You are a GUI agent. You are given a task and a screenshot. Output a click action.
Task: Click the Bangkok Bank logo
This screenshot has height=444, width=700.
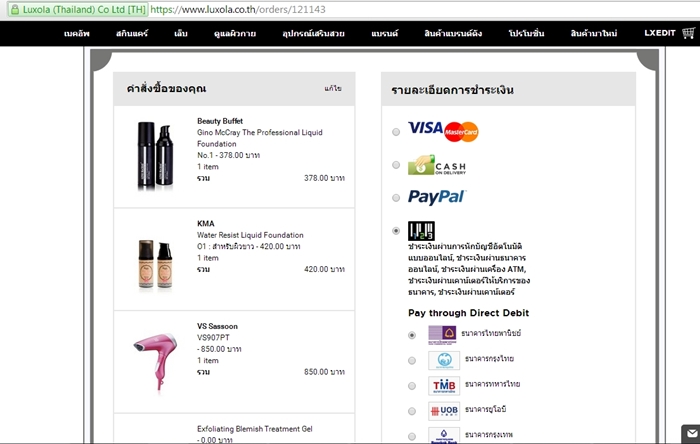click(444, 436)
